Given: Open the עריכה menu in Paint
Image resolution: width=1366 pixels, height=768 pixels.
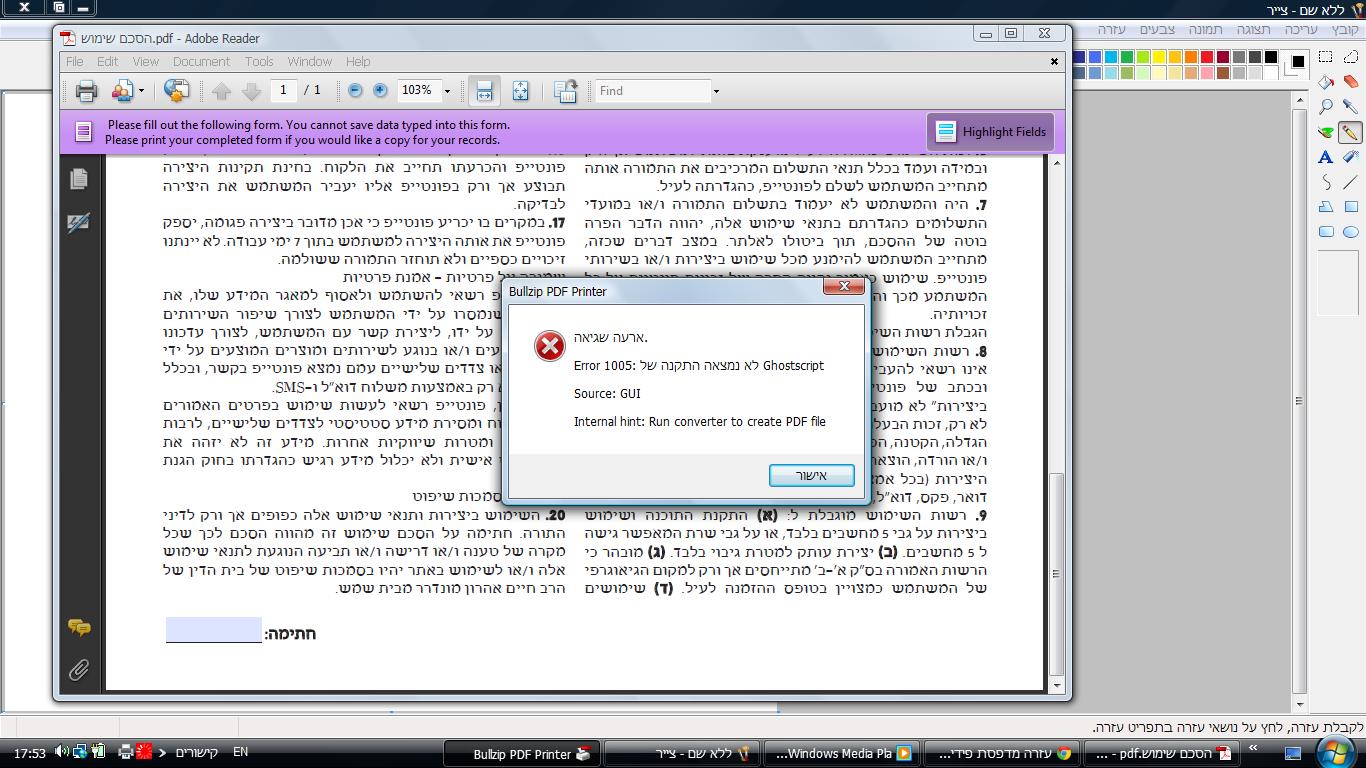Looking at the screenshot, I should click(x=1303, y=30).
